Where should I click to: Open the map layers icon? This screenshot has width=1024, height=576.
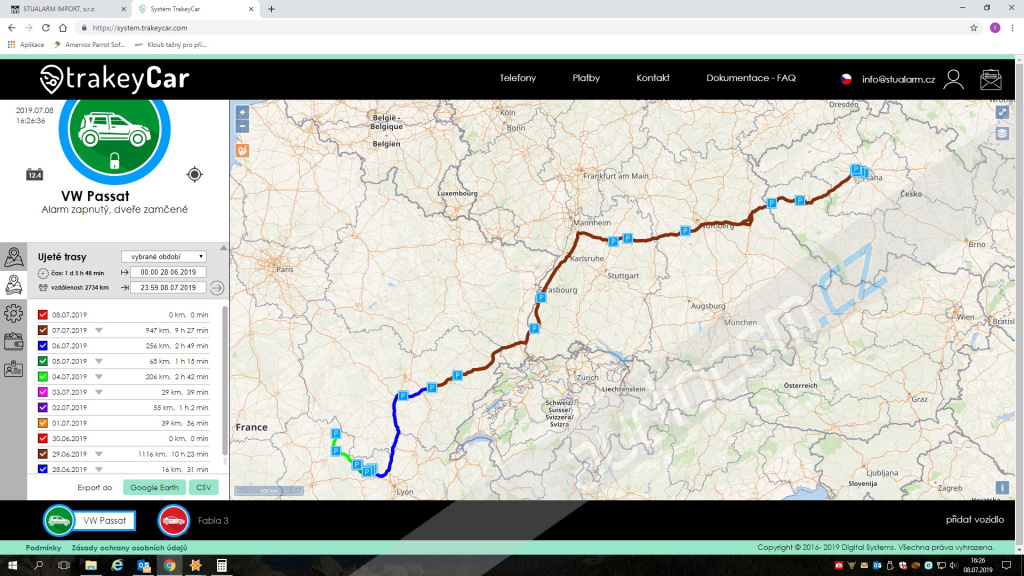pyautogui.click(x=1002, y=133)
